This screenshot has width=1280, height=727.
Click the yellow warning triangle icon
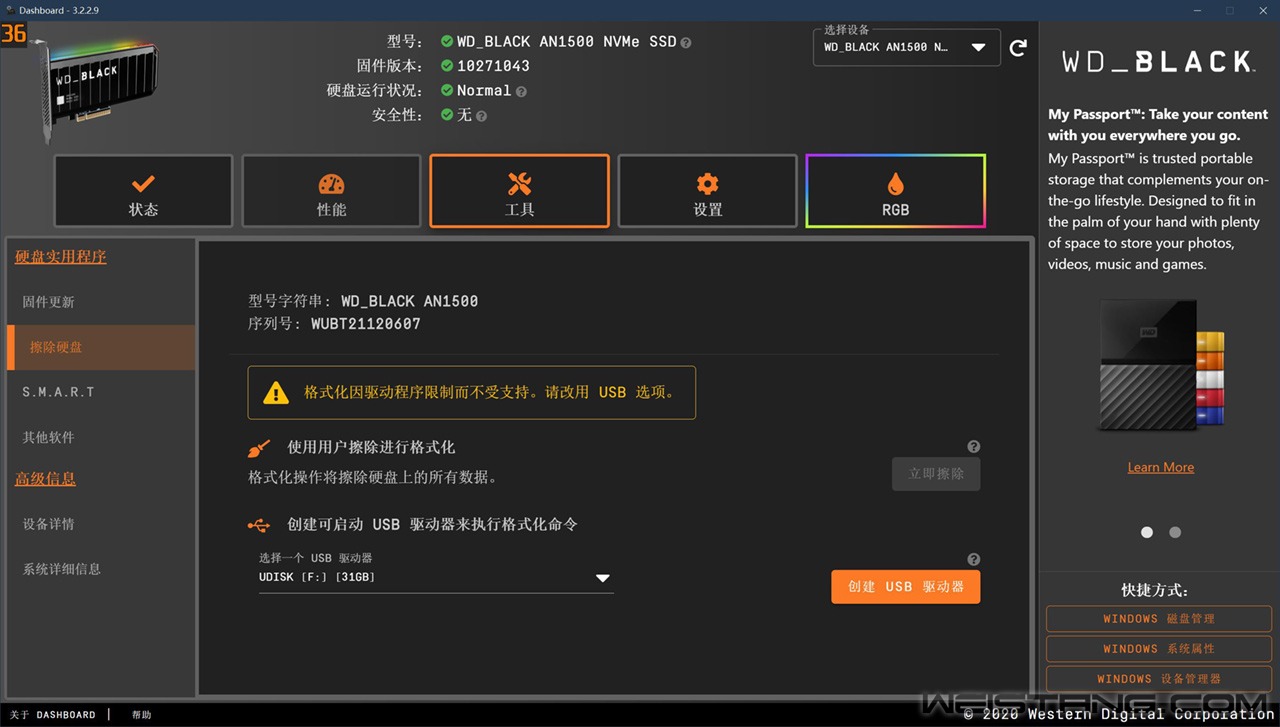276,393
